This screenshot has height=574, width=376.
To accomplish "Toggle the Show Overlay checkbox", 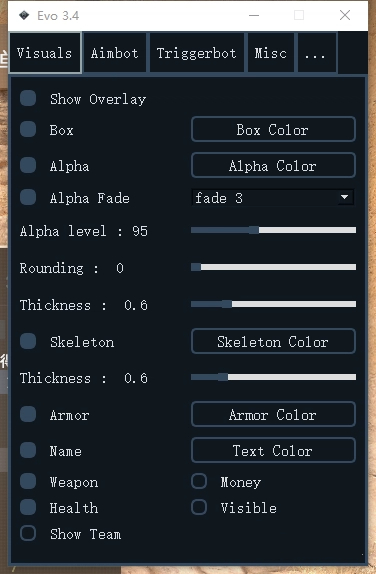I will [x=28, y=98].
